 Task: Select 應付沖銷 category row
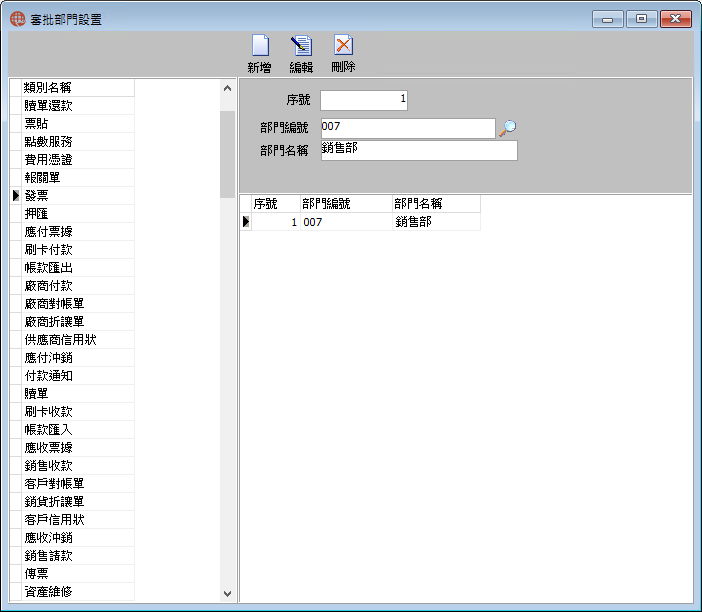click(x=78, y=358)
